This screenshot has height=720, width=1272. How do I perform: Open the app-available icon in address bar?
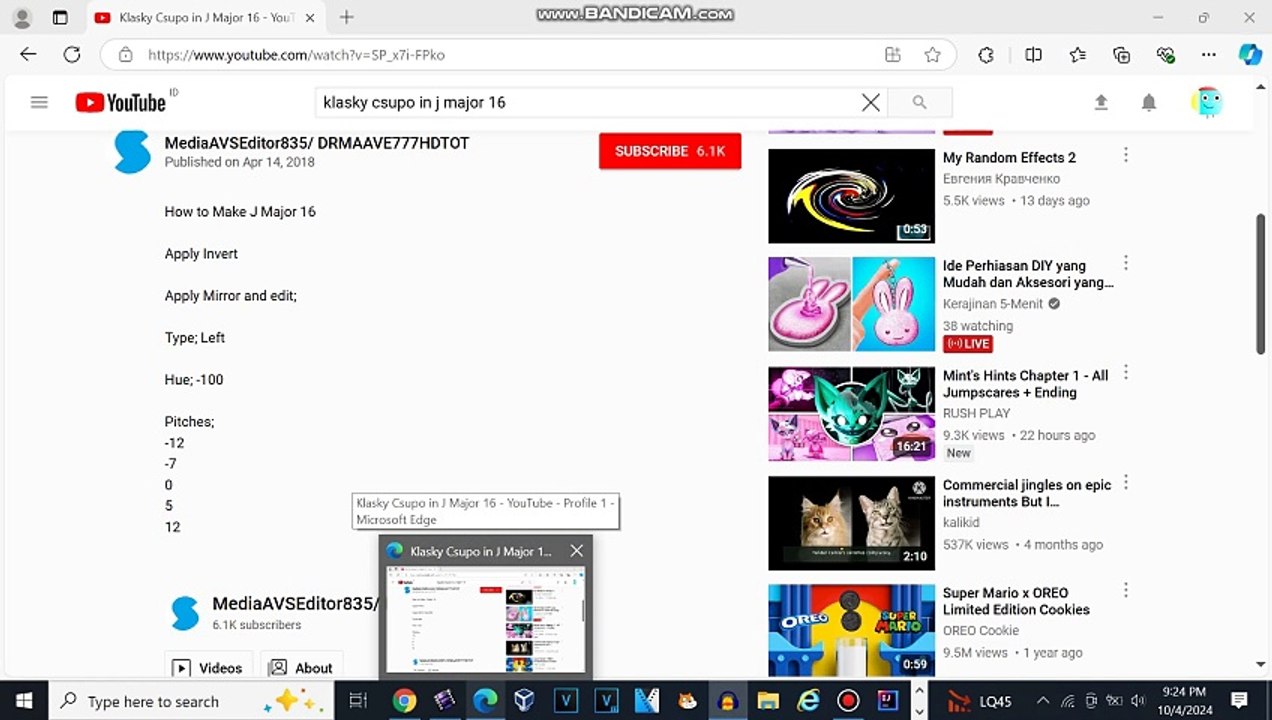coord(893,55)
